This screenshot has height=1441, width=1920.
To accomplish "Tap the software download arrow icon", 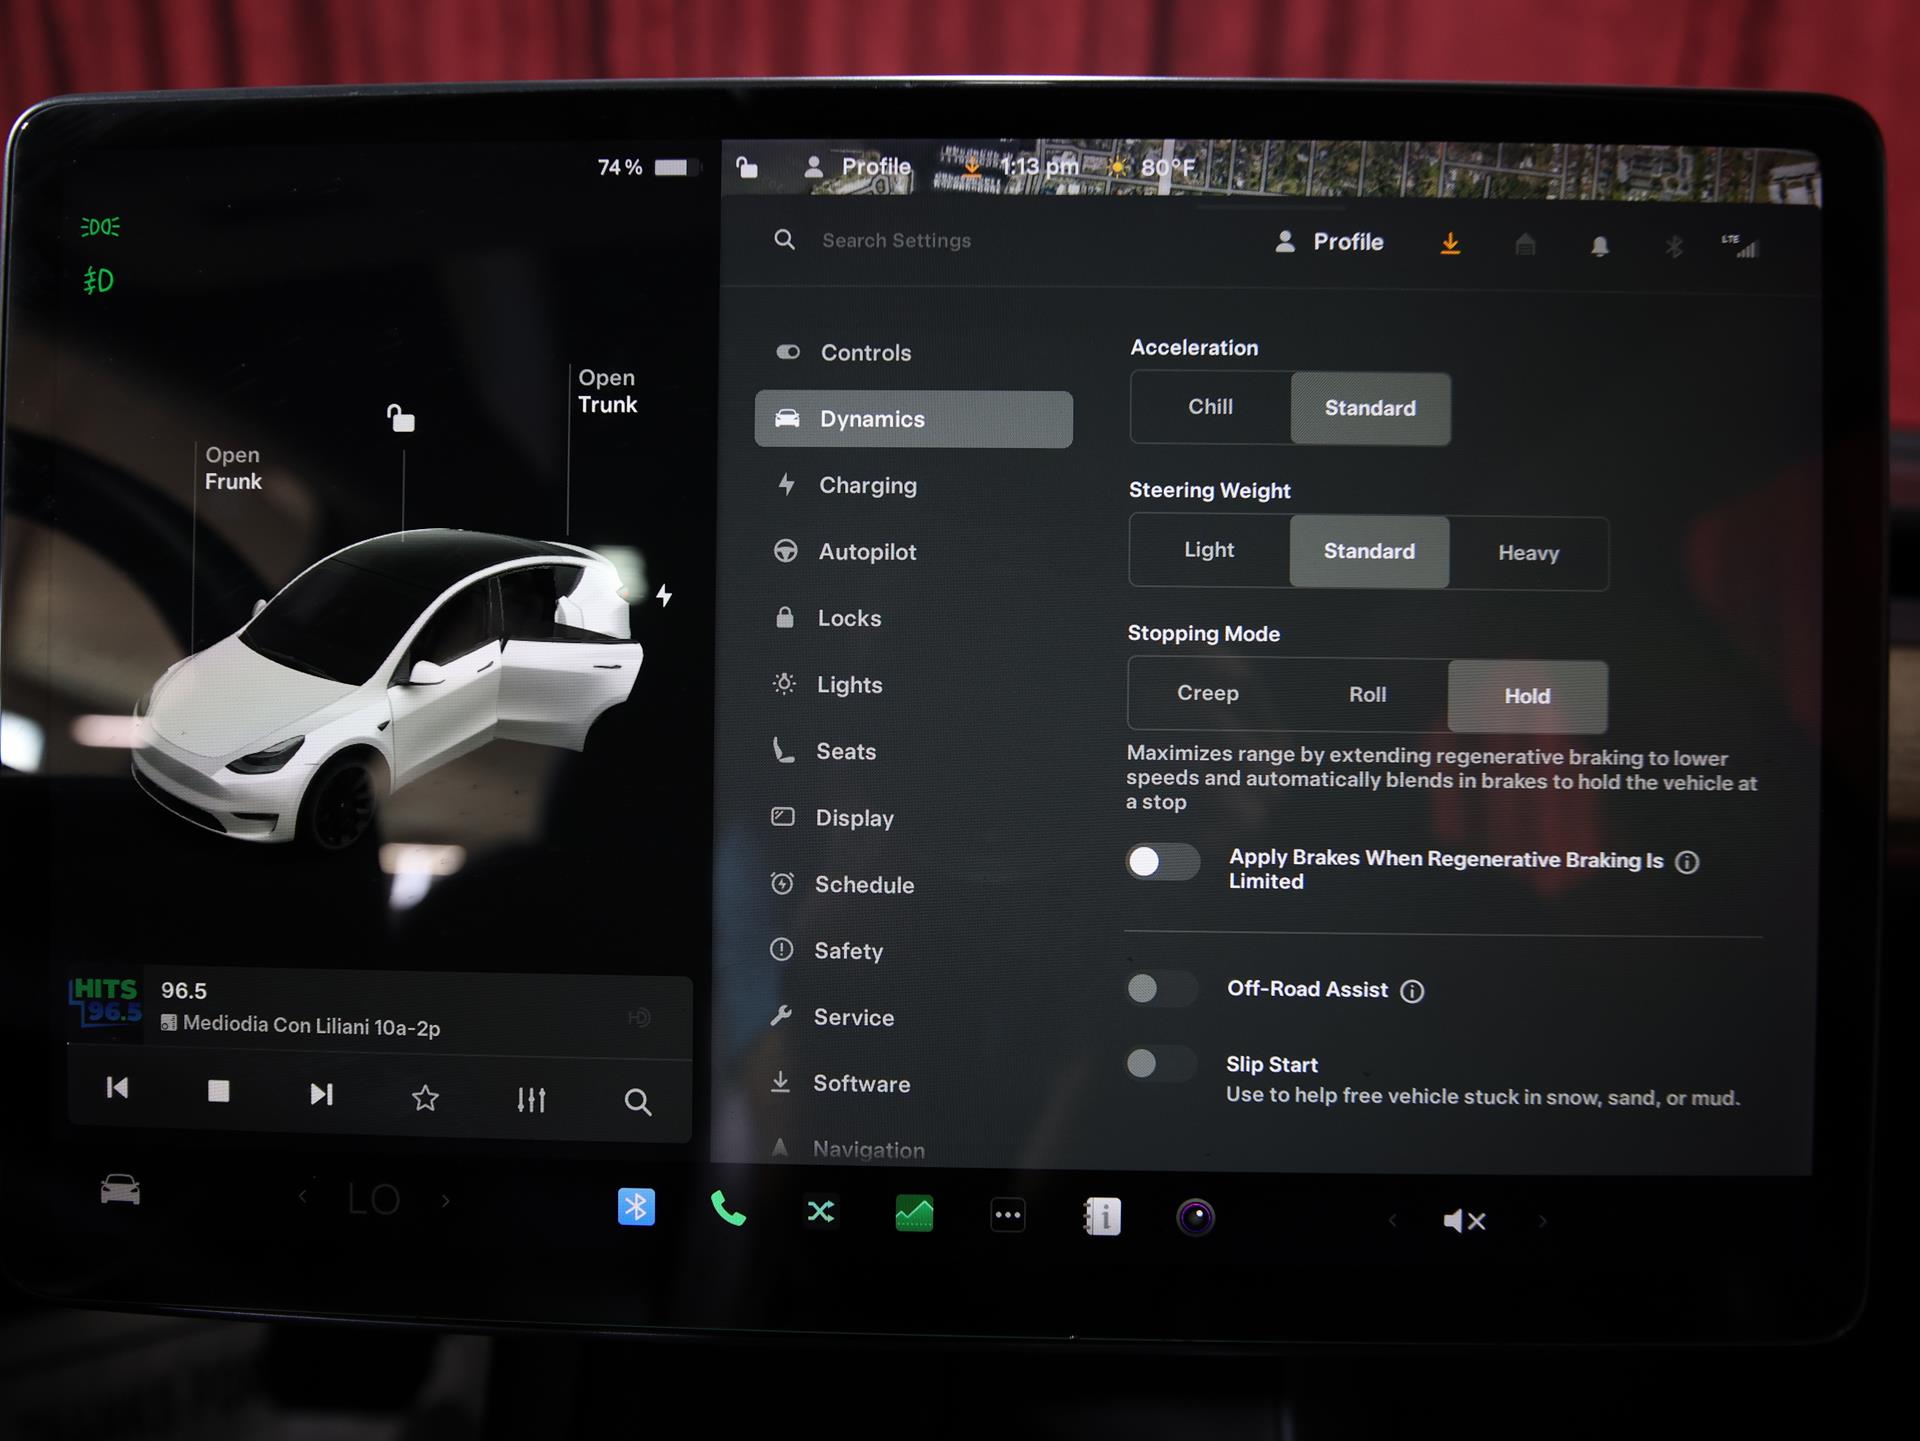I will click(1450, 244).
